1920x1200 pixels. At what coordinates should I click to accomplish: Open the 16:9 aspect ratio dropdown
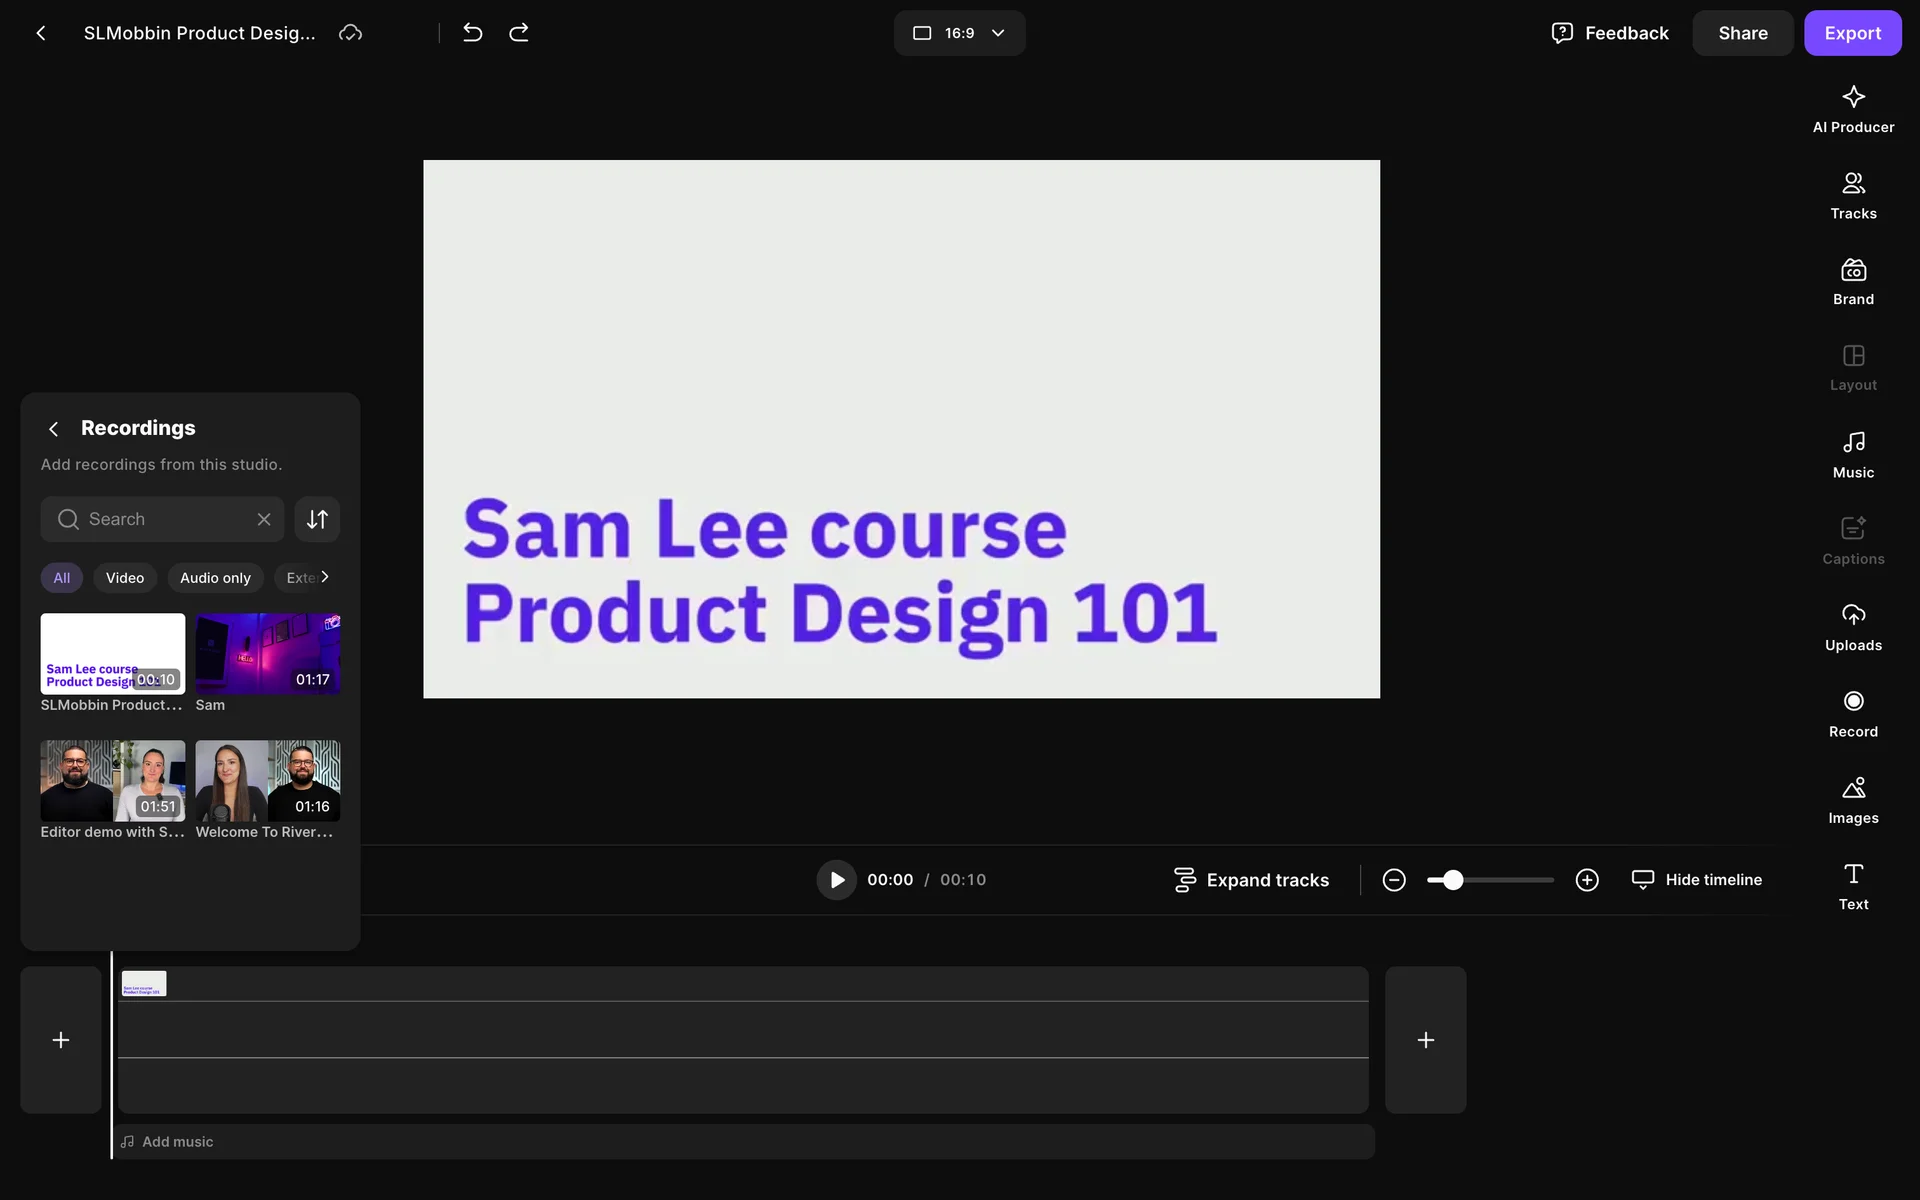click(x=958, y=33)
